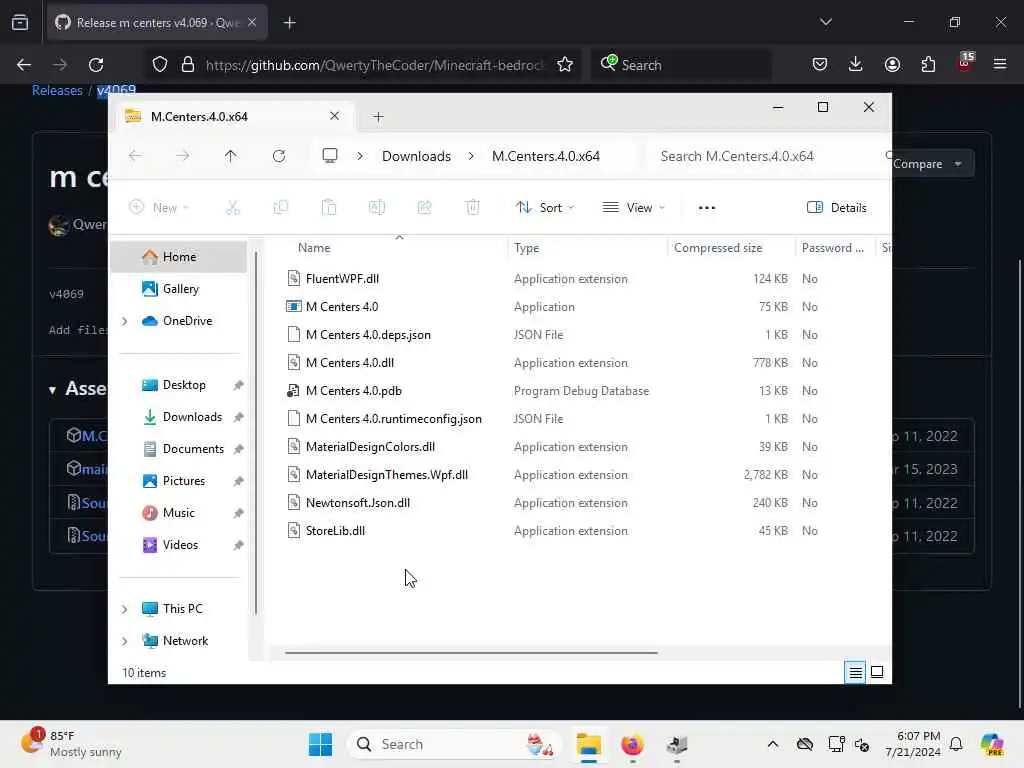The width and height of the screenshot is (1024, 768).
Task: Select the M Centers 4.0 application file
Action: [x=342, y=306]
